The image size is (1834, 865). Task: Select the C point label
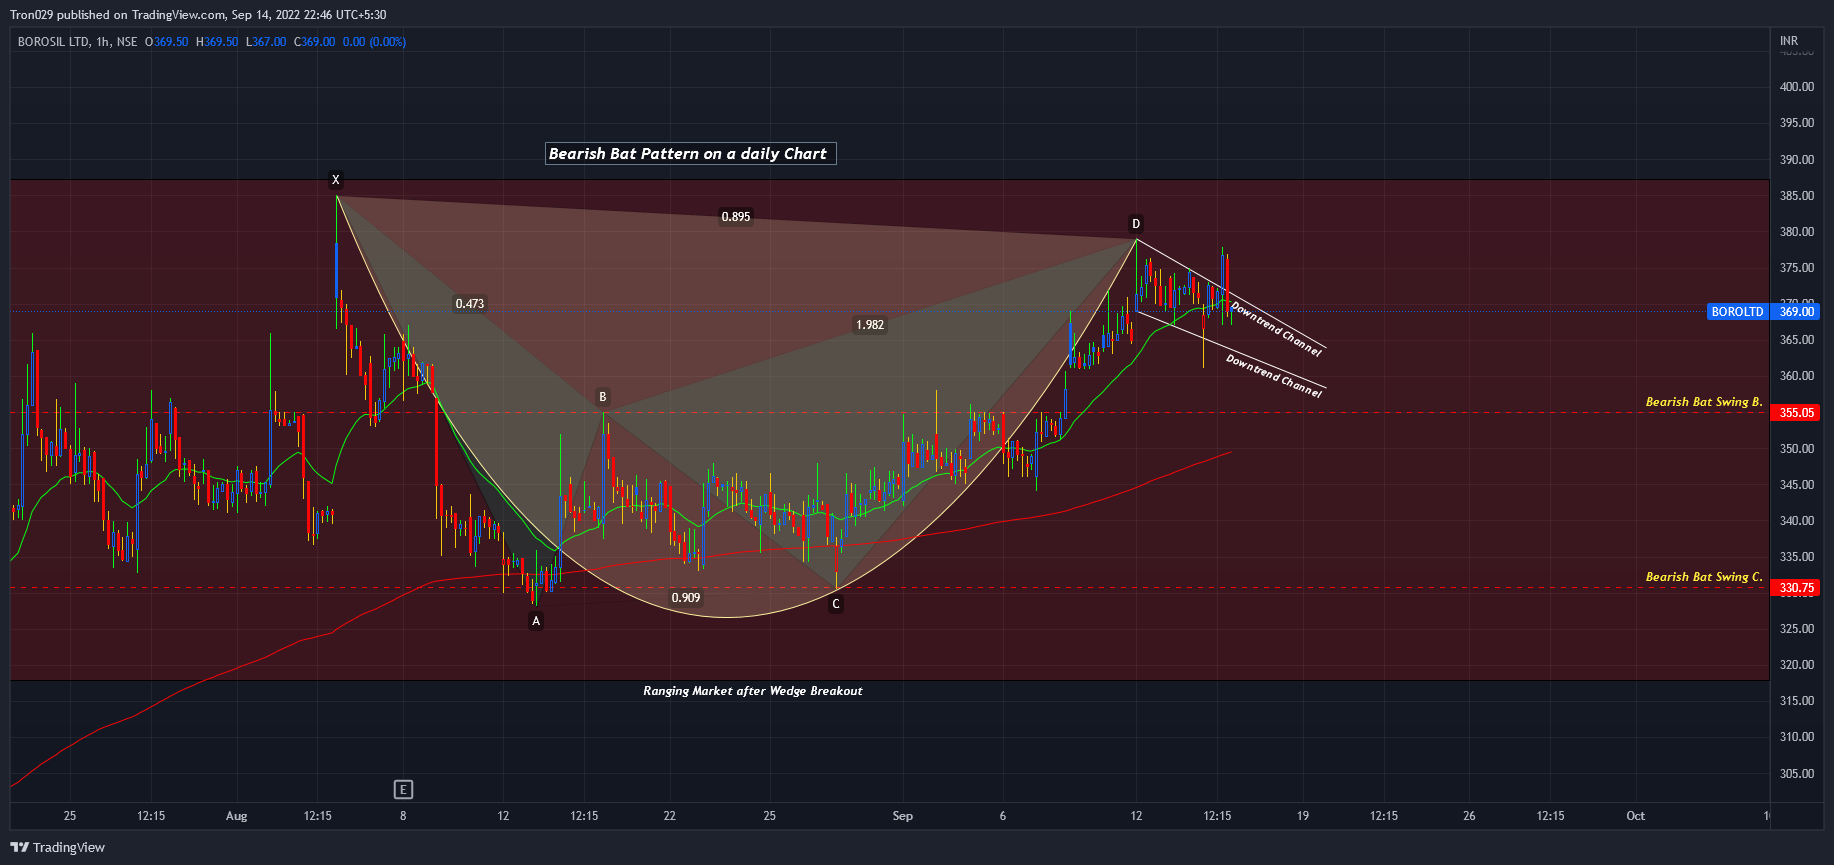coord(836,604)
